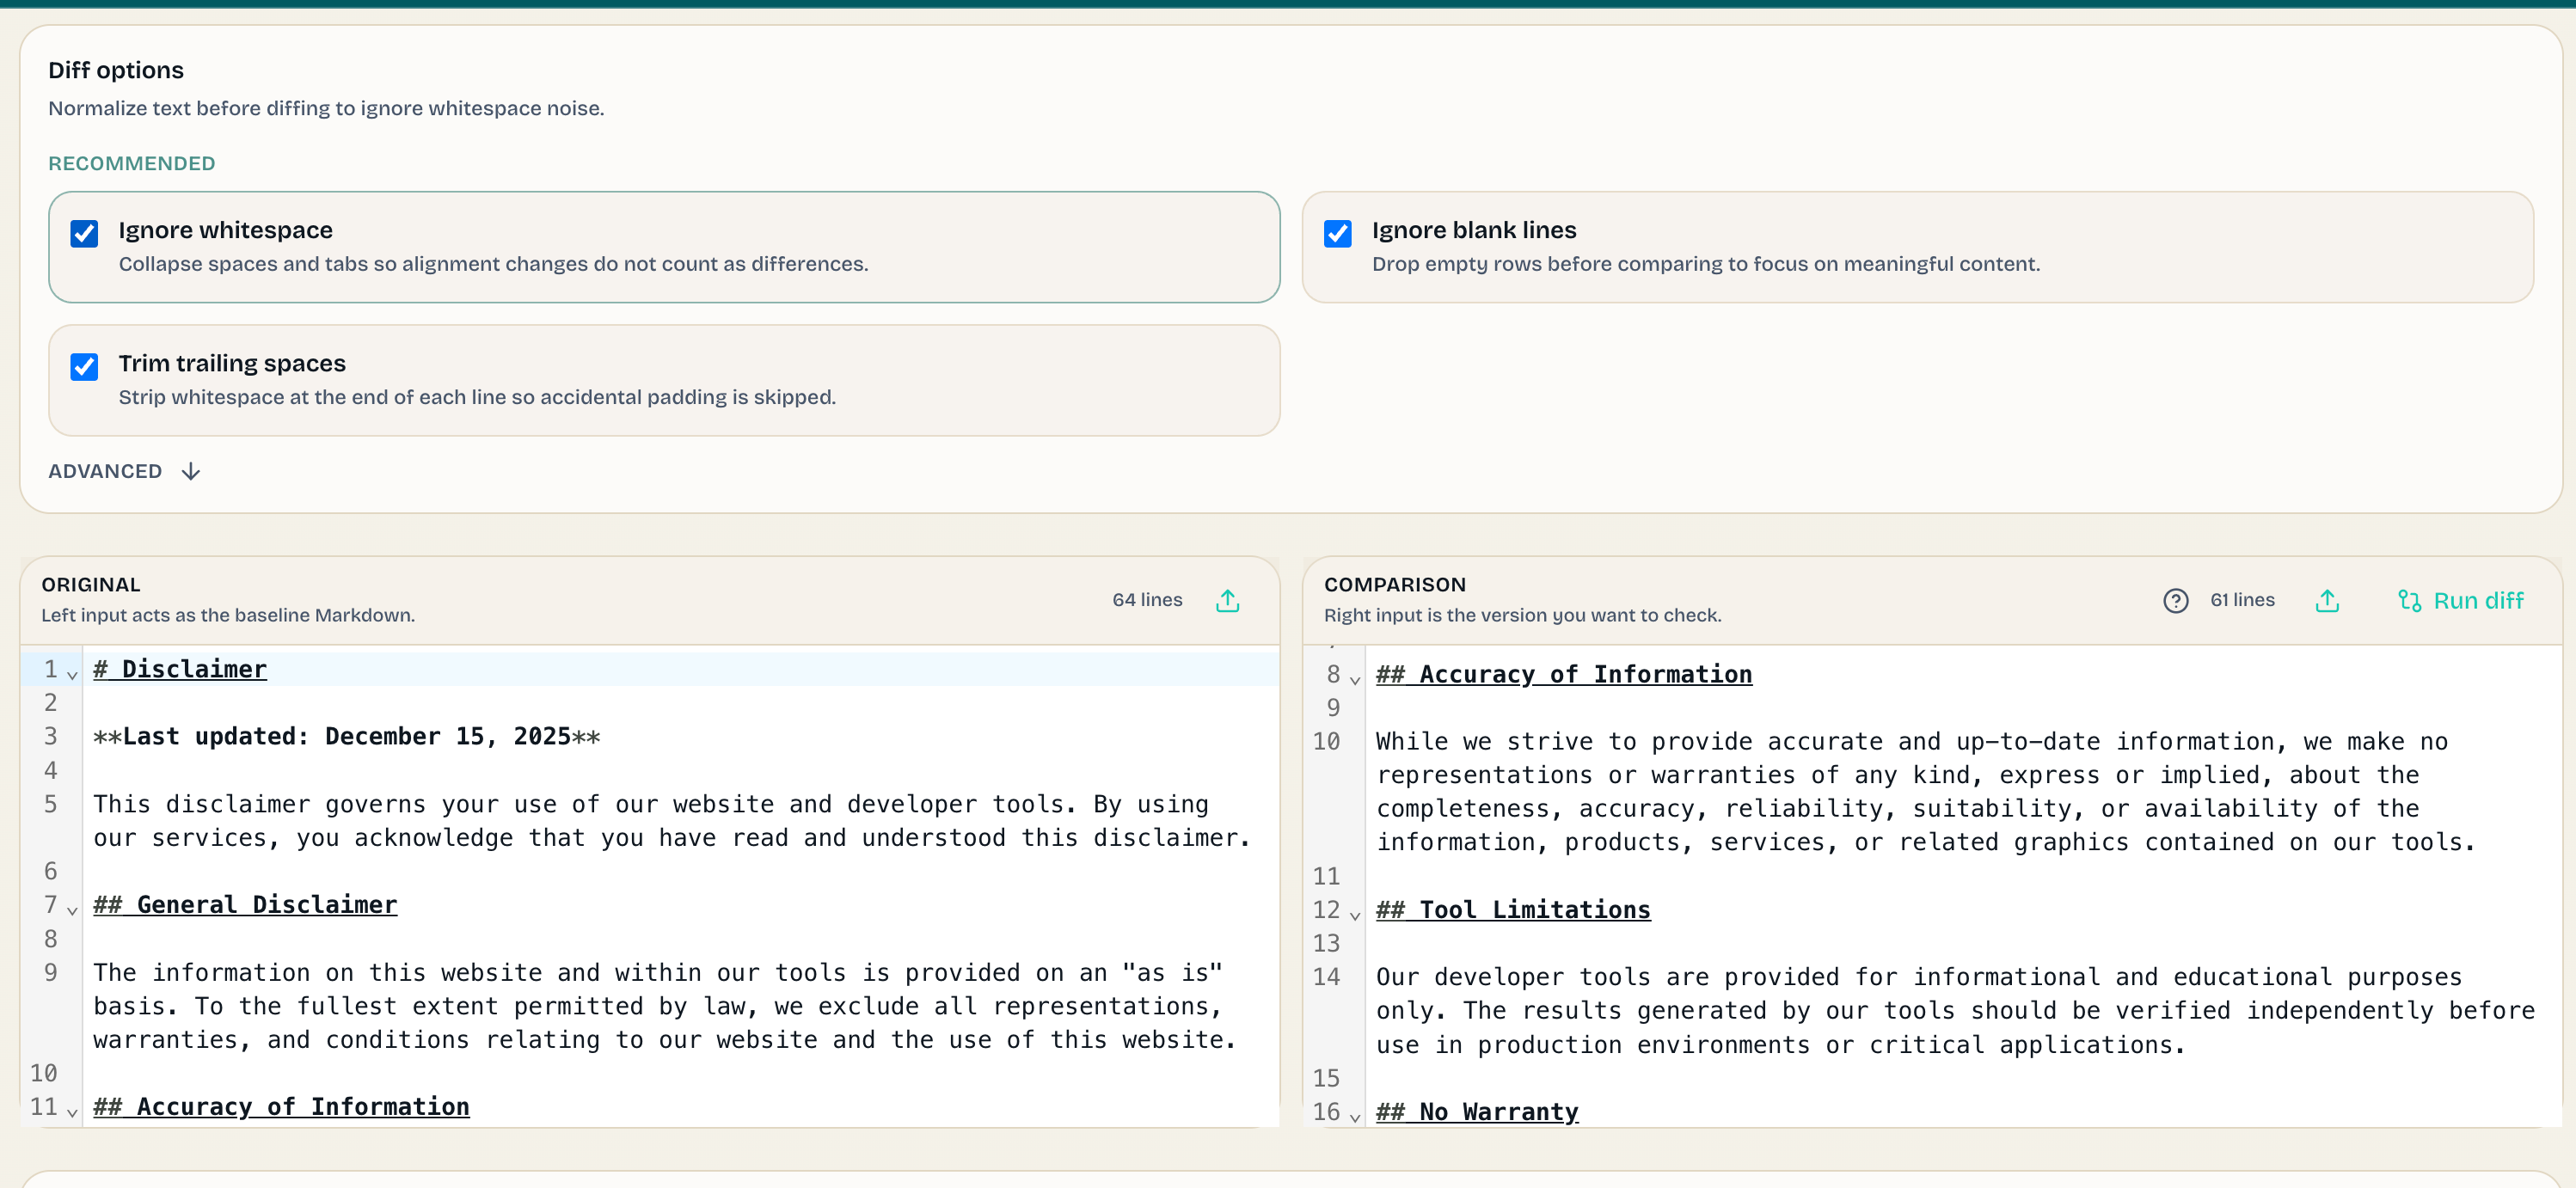The image size is (2576, 1188).
Task: Uncheck Trim trailing spaces
Action: click(x=84, y=366)
